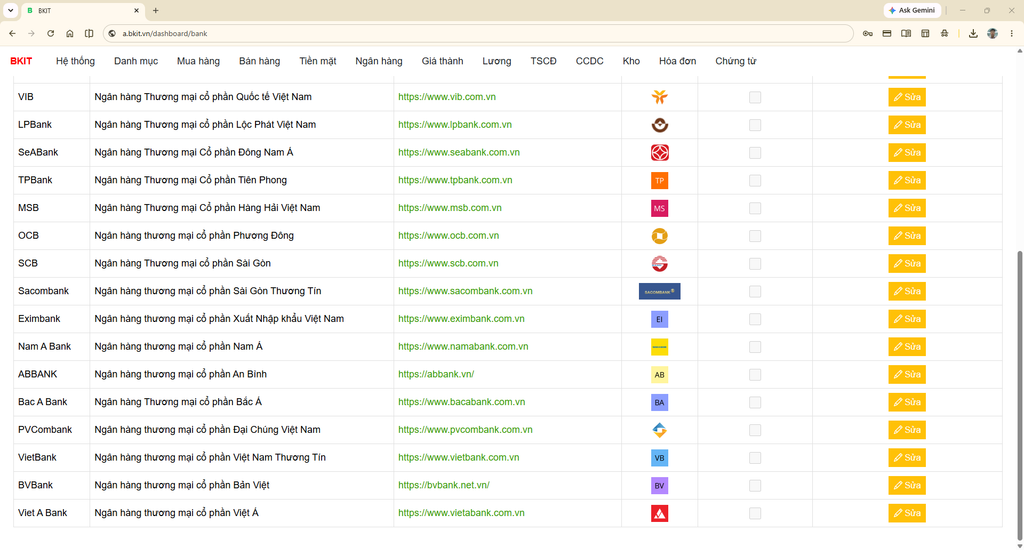Click Sửa button for PVCombank row
Viewport: 1024px width, 550px height.
[x=906, y=430]
